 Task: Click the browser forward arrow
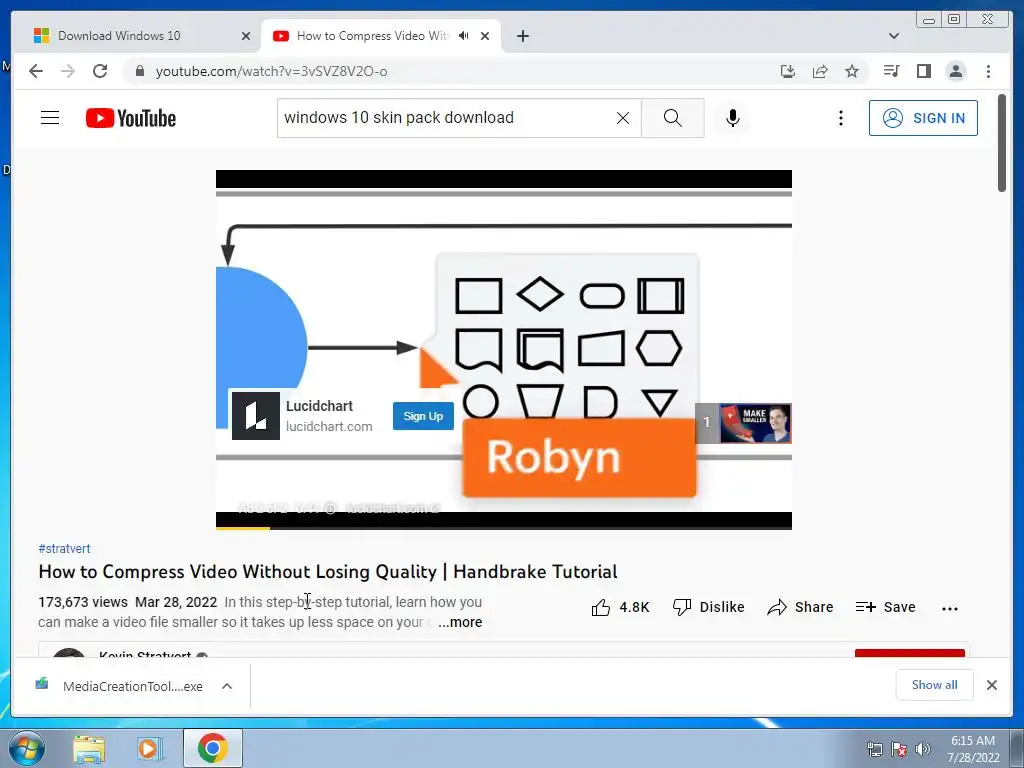click(x=68, y=71)
